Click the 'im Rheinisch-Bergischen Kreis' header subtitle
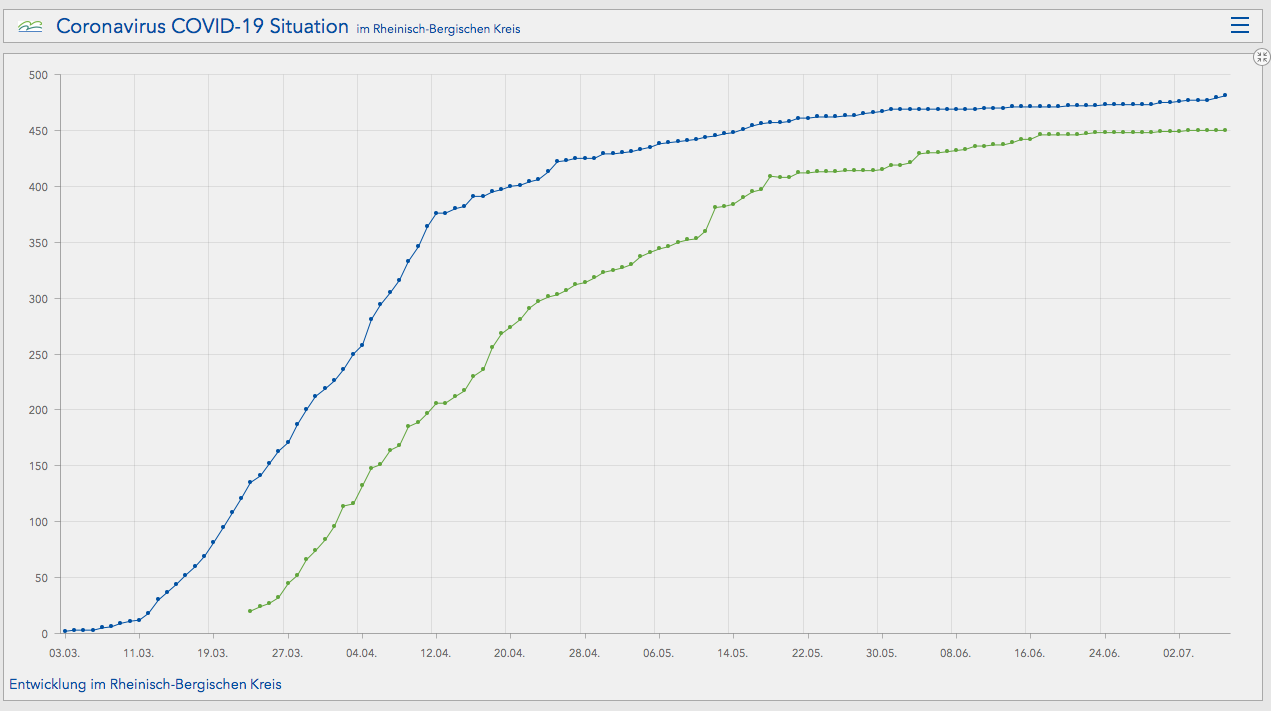1271x711 pixels. [x=438, y=29]
